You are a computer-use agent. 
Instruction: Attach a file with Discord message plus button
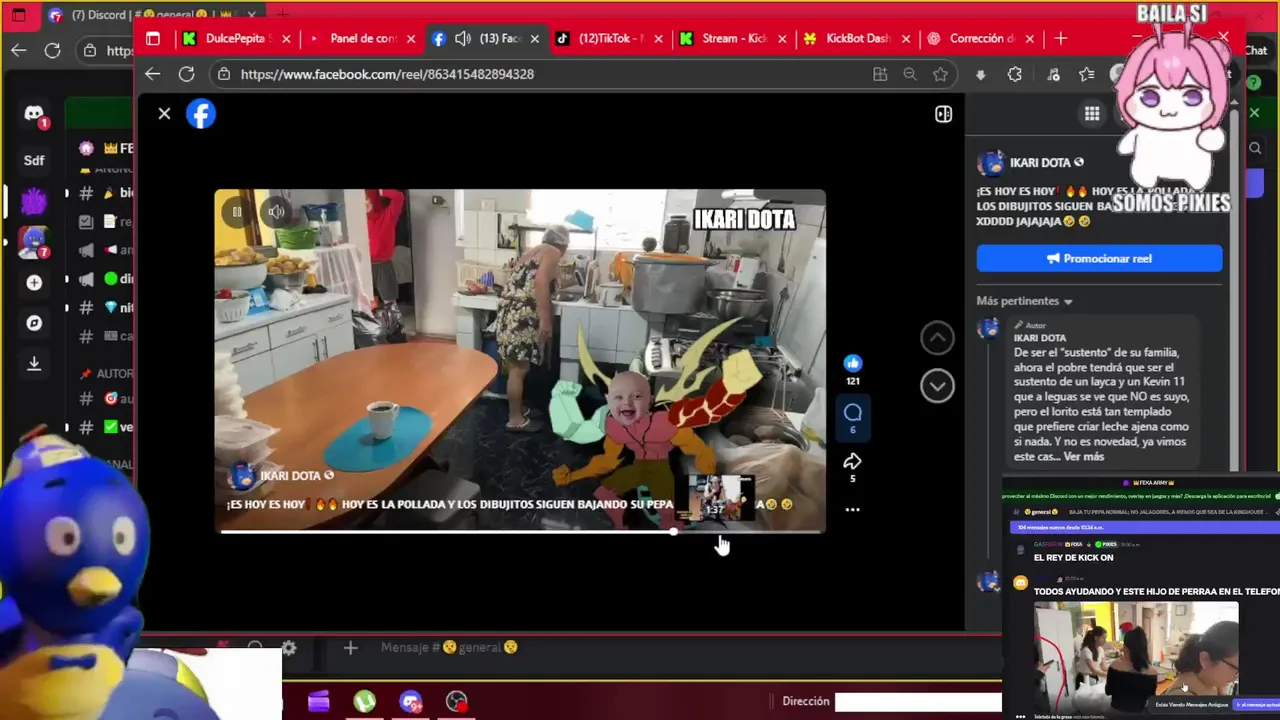(x=350, y=648)
